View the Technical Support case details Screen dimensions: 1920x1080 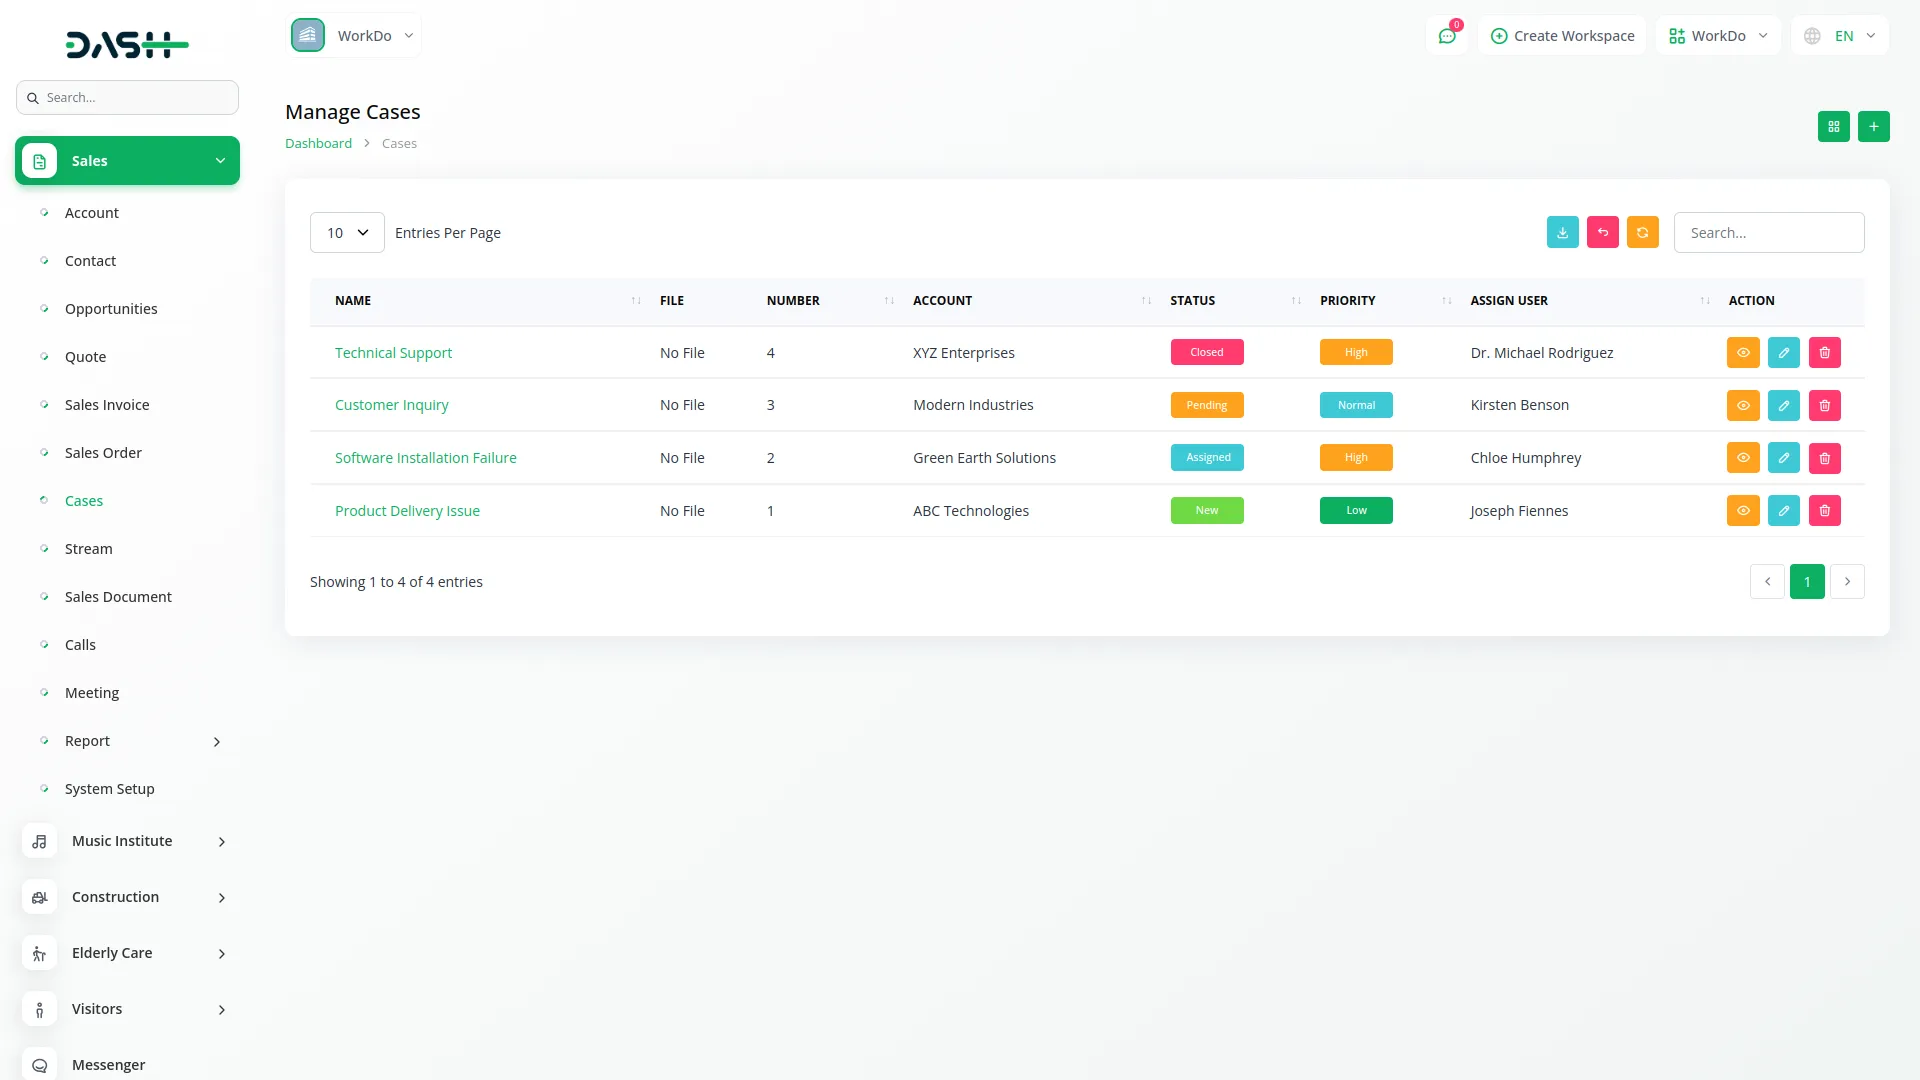click(x=1742, y=353)
